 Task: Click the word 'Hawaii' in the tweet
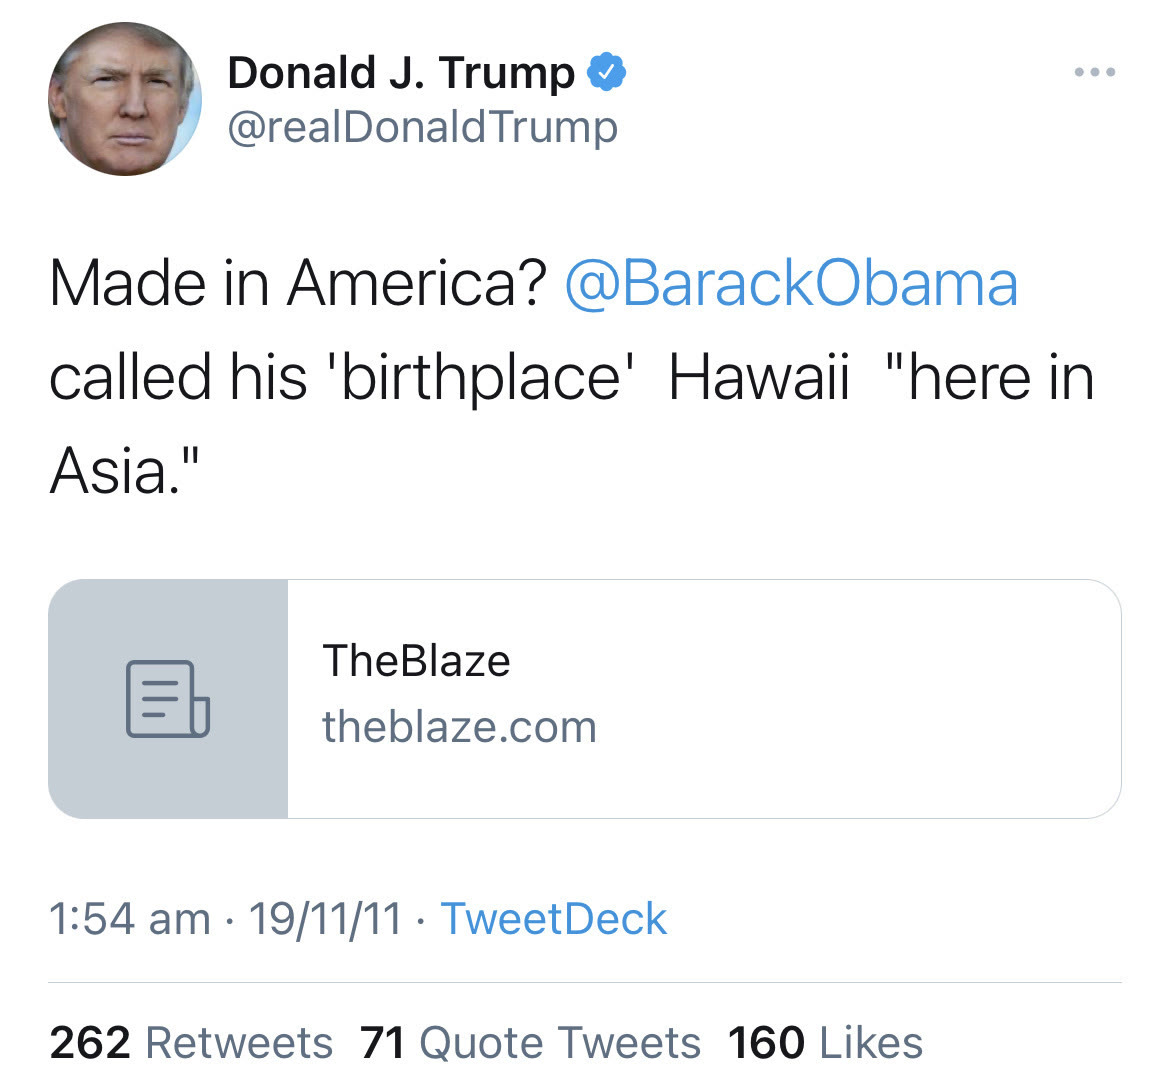pos(758,378)
